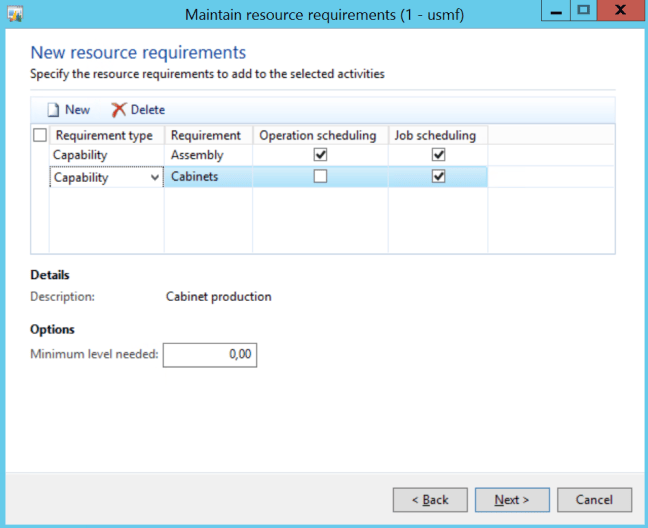
Task: Minimize the Maintain resource requirements window
Action: (556, 10)
